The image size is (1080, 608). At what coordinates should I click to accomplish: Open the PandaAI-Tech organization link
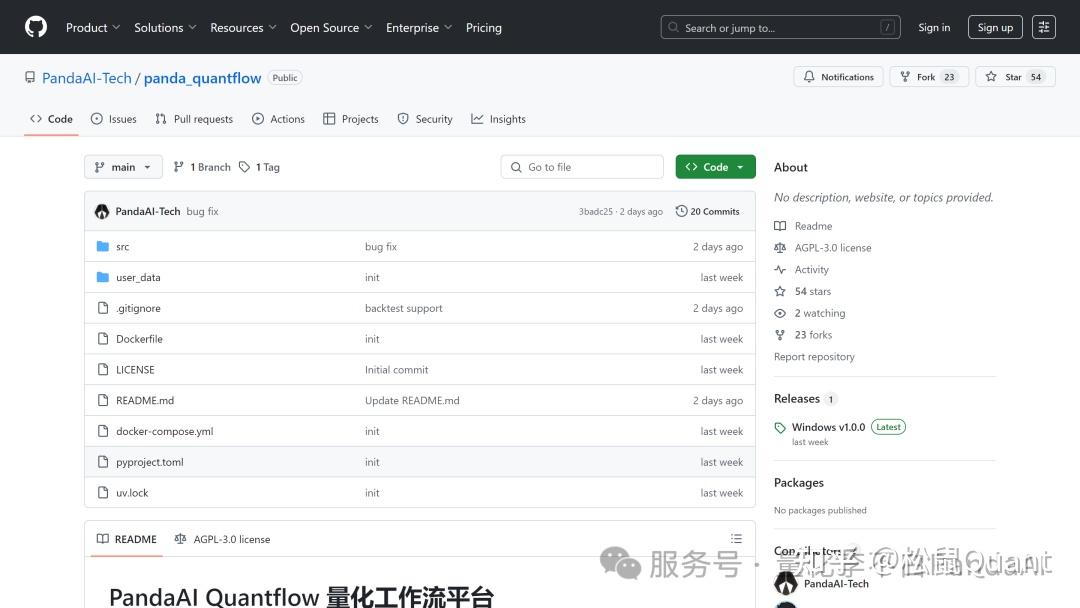pos(87,78)
